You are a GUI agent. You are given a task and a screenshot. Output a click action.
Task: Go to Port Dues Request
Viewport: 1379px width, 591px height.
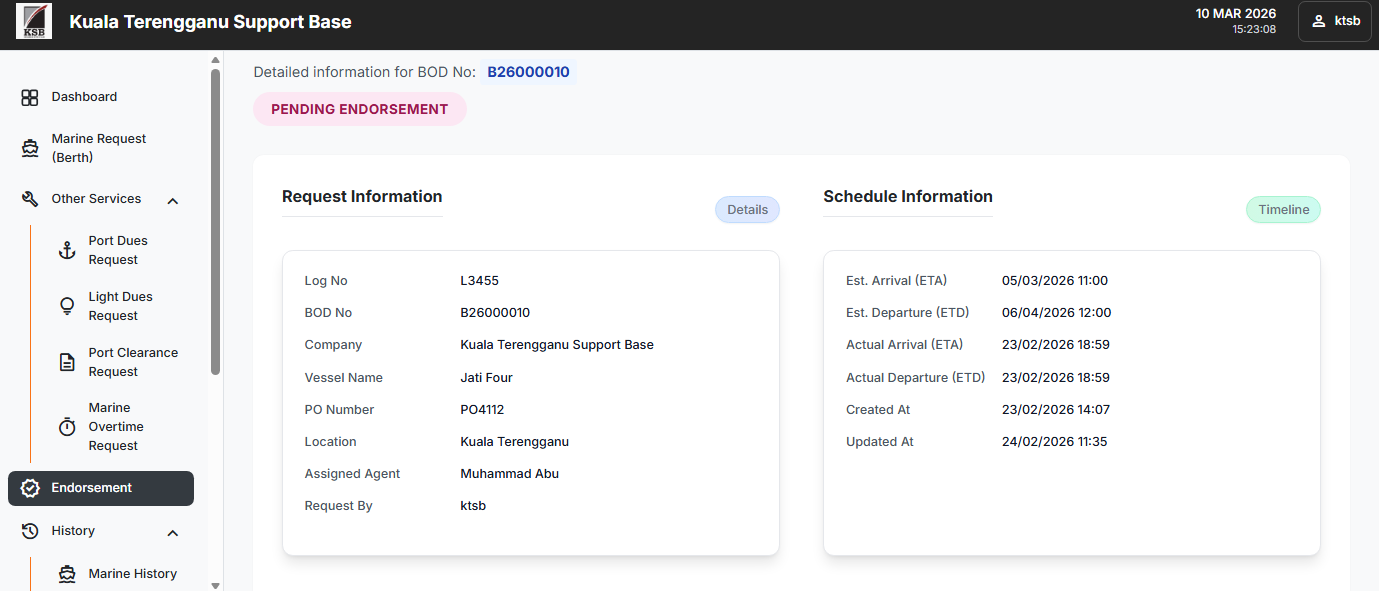(118, 250)
